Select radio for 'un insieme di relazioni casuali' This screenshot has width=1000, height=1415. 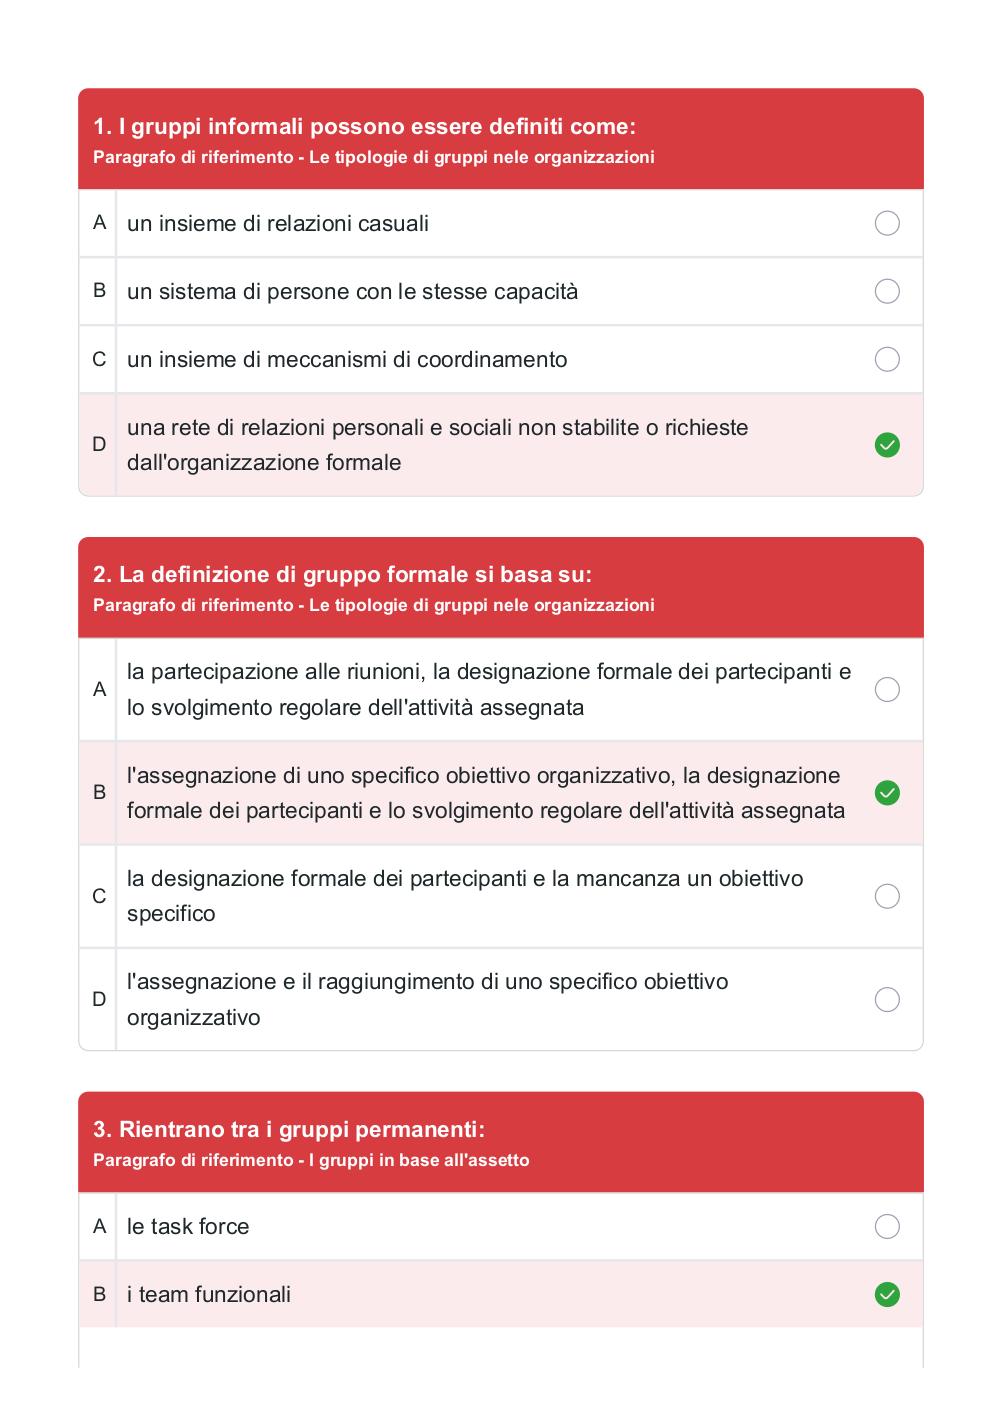pyautogui.click(x=887, y=223)
